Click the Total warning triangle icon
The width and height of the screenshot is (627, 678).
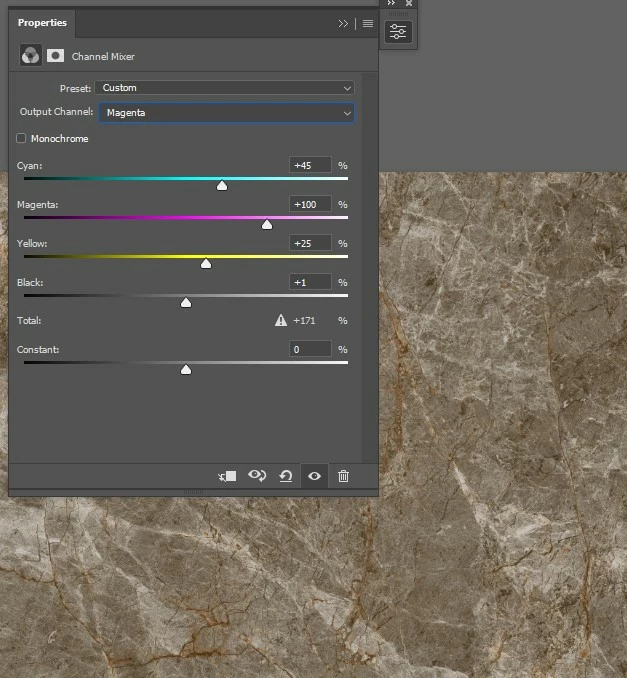click(x=281, y=321)
